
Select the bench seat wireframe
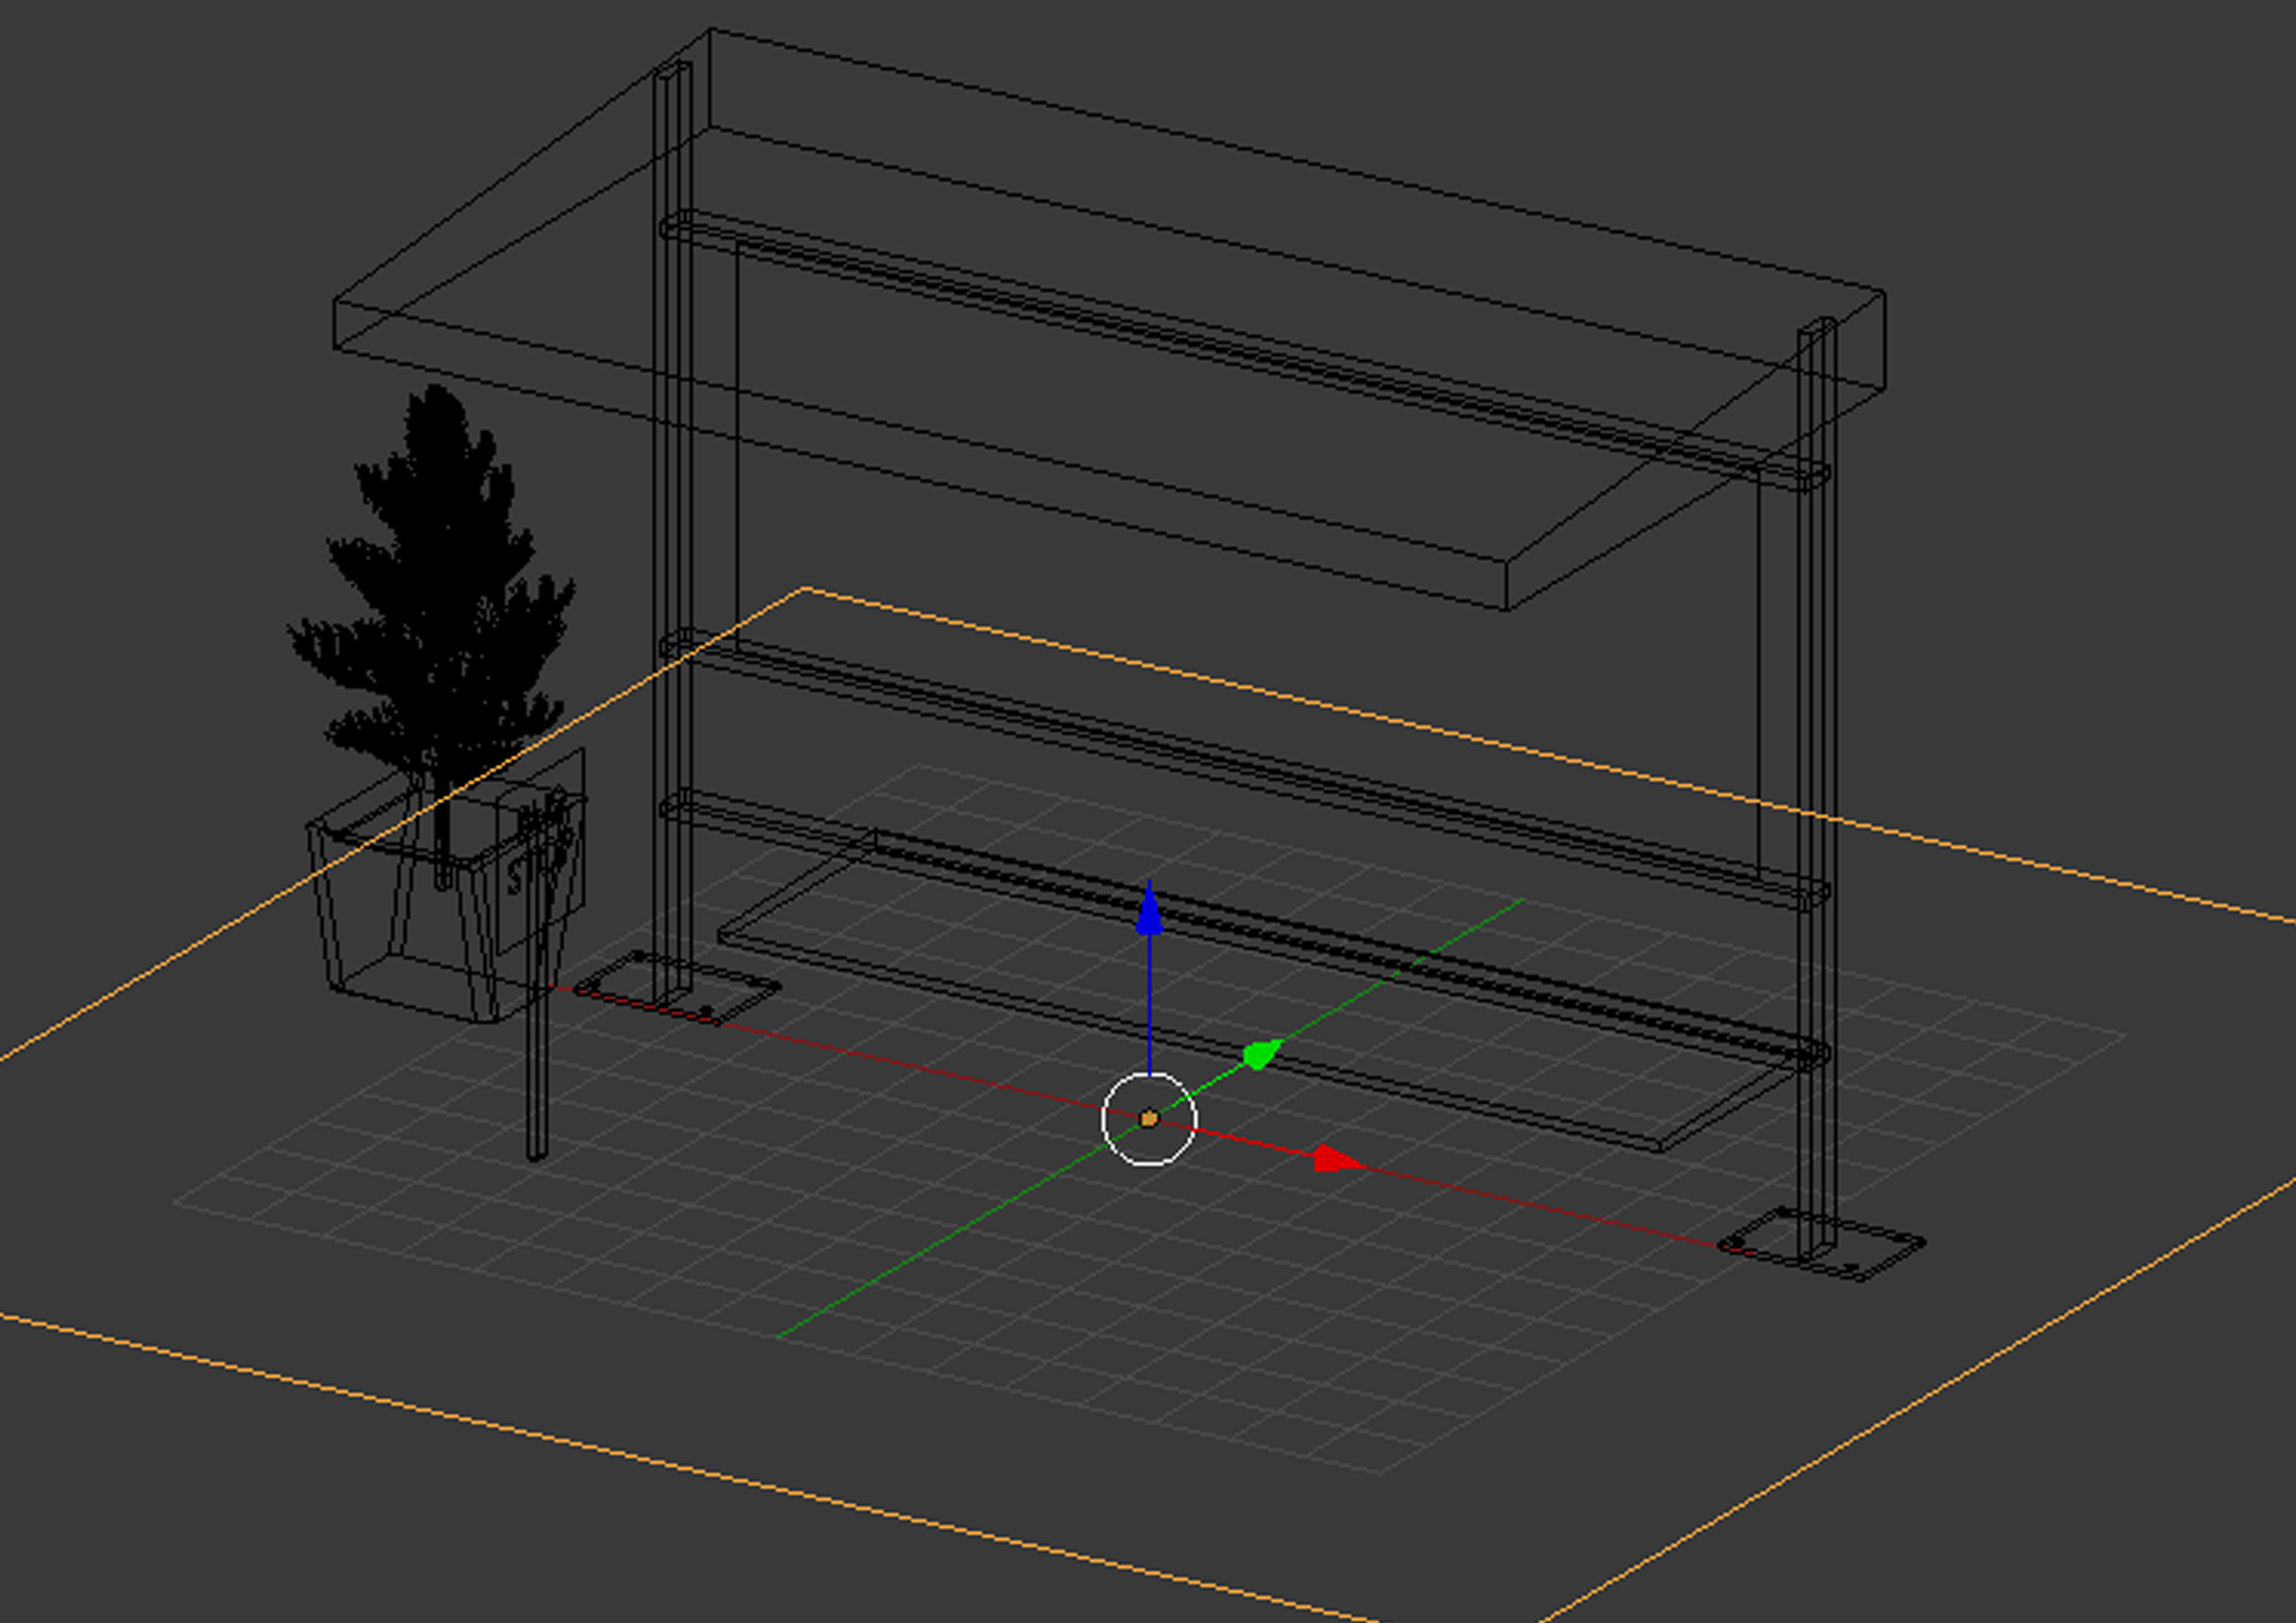tap(1267, 990)
